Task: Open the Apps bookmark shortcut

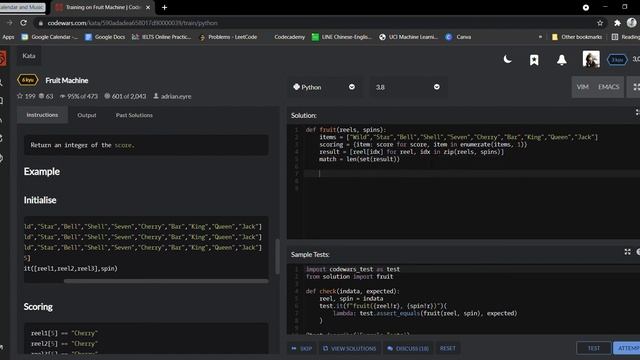Action: click(x=8, y=37)
